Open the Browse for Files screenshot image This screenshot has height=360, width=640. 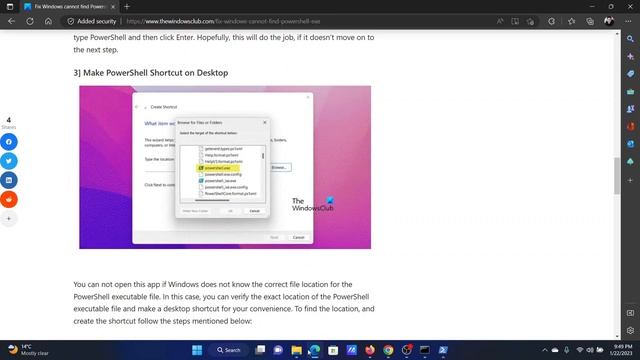(x=225, y=167)
